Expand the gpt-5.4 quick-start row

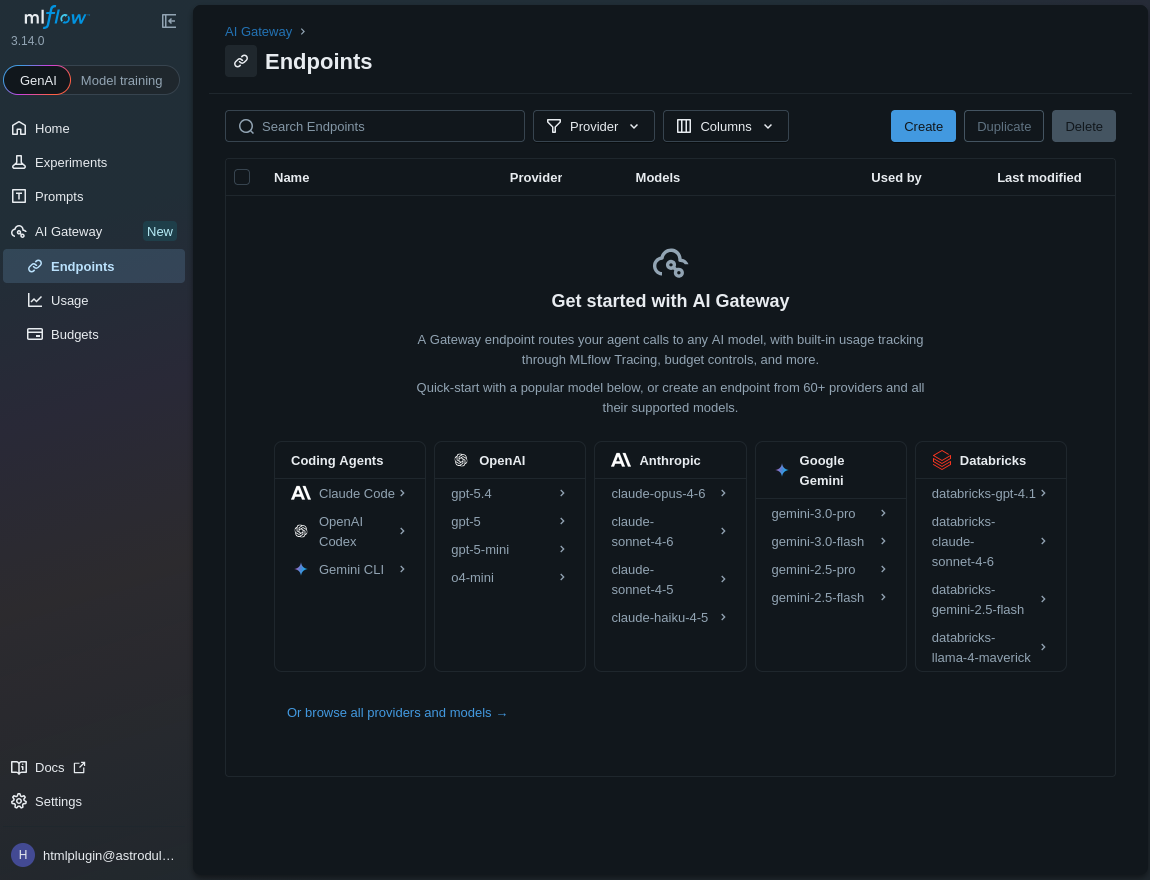point(509,494)
